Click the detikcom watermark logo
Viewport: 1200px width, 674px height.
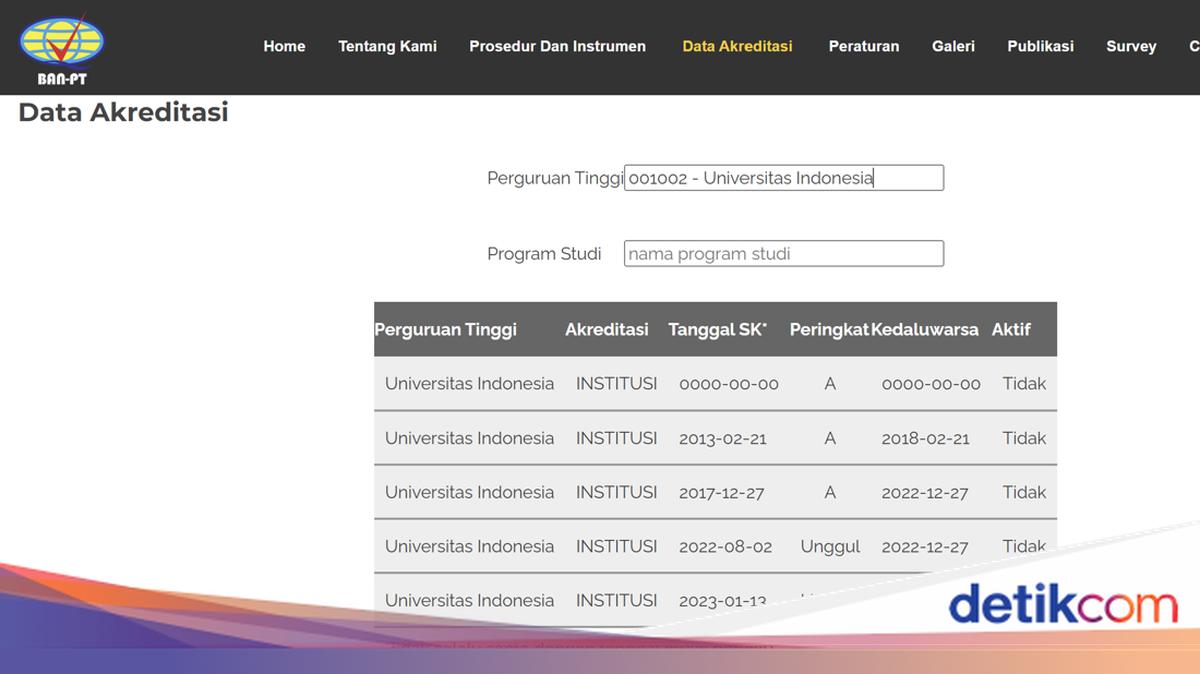(x=1062, y=605)
